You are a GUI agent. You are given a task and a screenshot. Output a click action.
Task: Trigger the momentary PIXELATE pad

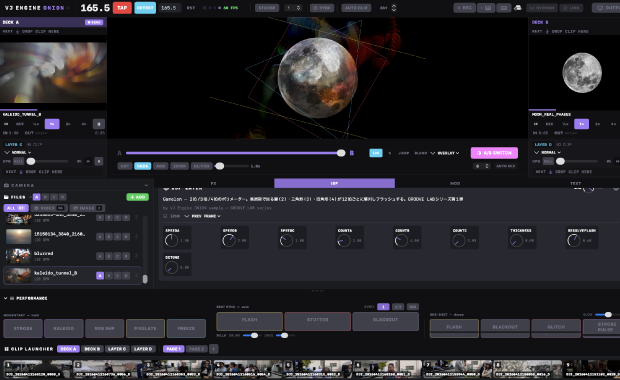[x=145, y=328]
